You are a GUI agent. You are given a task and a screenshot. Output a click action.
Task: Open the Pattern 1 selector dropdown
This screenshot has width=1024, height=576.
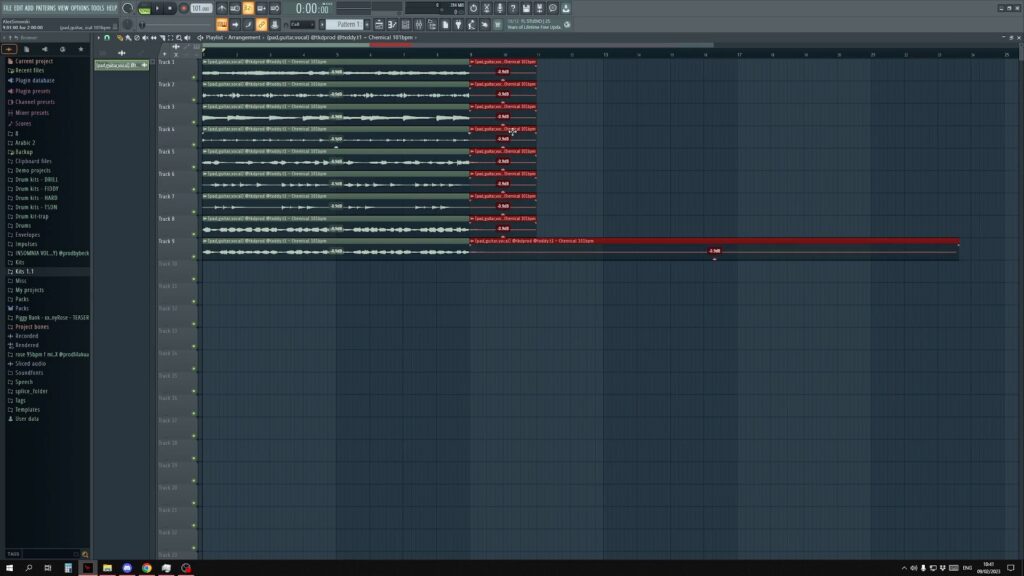click(x=345, y=25)
